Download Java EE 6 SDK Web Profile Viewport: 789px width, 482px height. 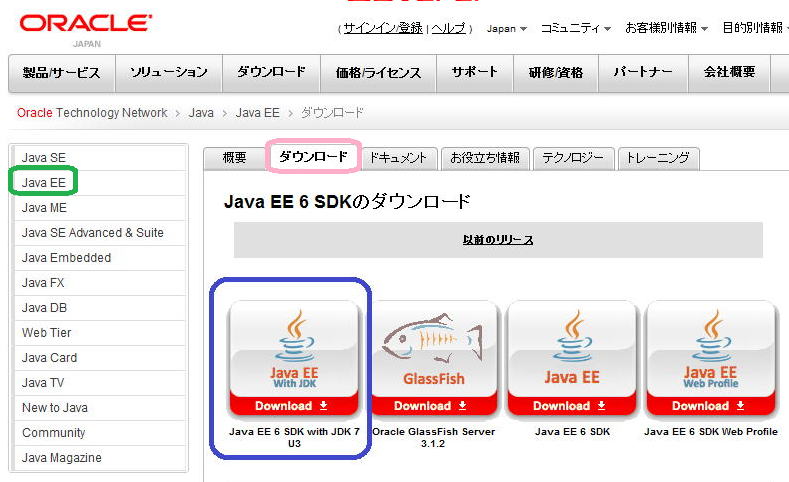click(712, 359)
